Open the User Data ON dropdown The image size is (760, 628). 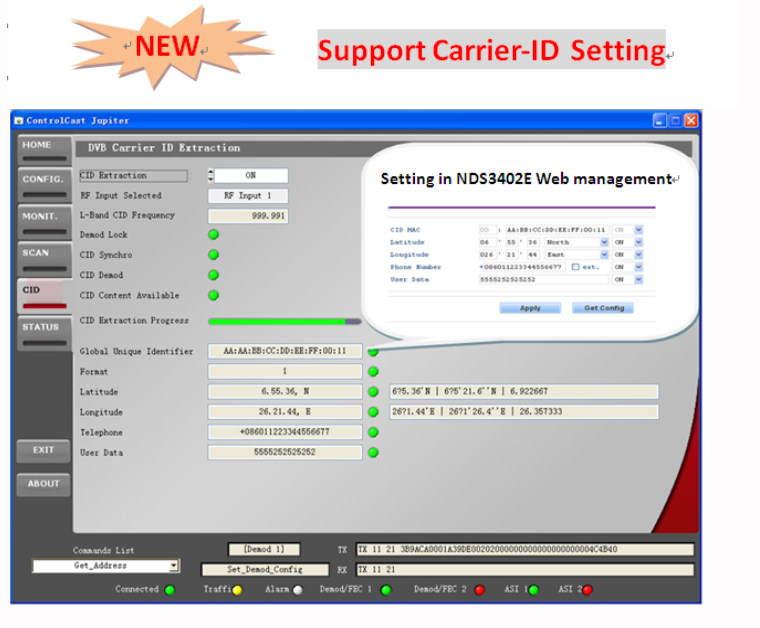tap(628, 280)
